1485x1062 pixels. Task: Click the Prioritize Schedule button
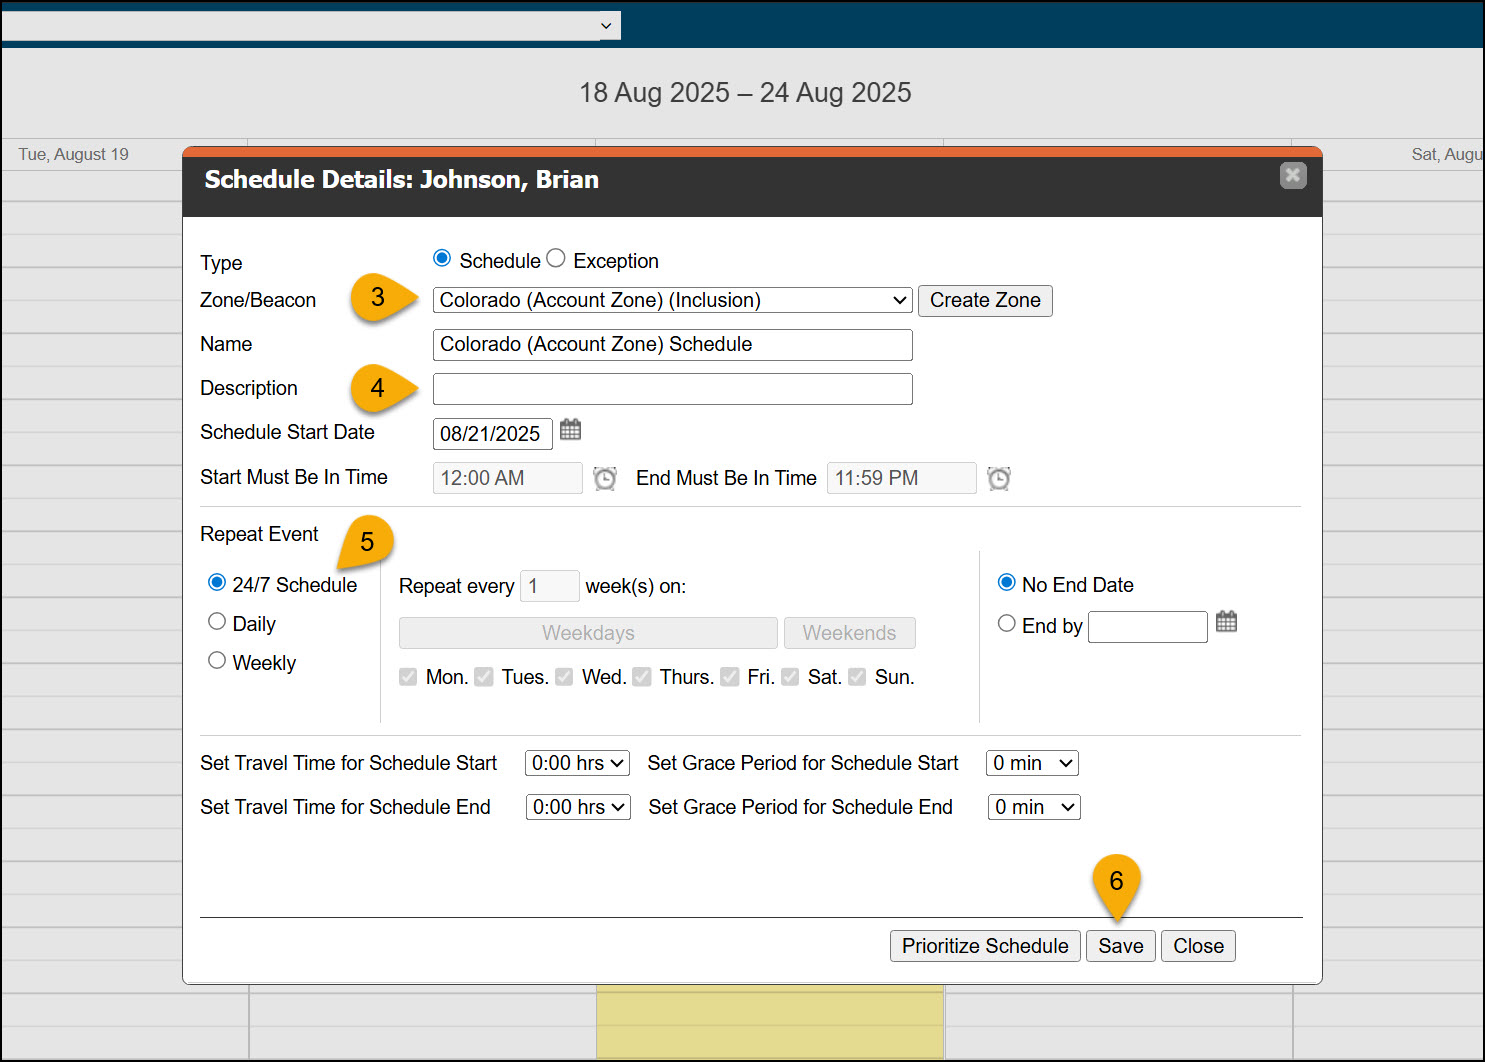point(984,947)
